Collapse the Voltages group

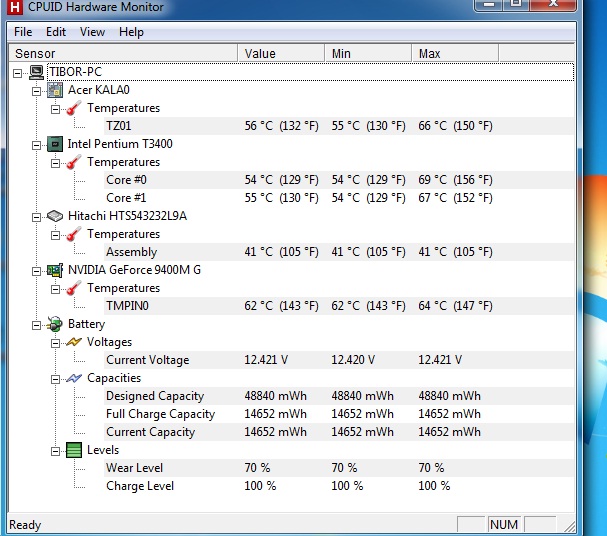coord(55,343)
